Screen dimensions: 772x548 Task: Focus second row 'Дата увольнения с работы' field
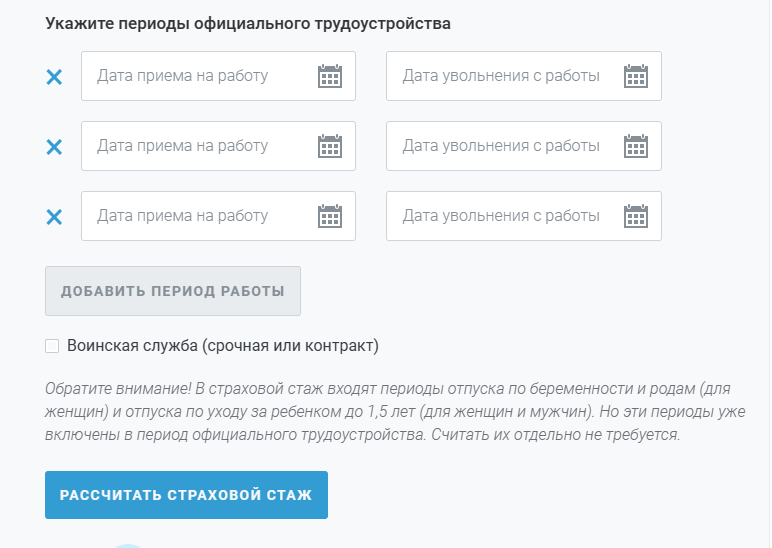point(524,146)
